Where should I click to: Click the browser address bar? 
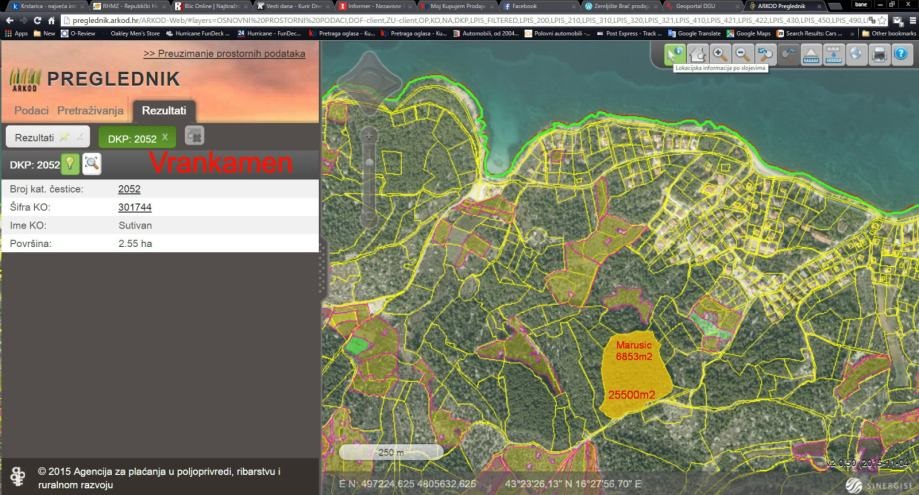(450, 19)
